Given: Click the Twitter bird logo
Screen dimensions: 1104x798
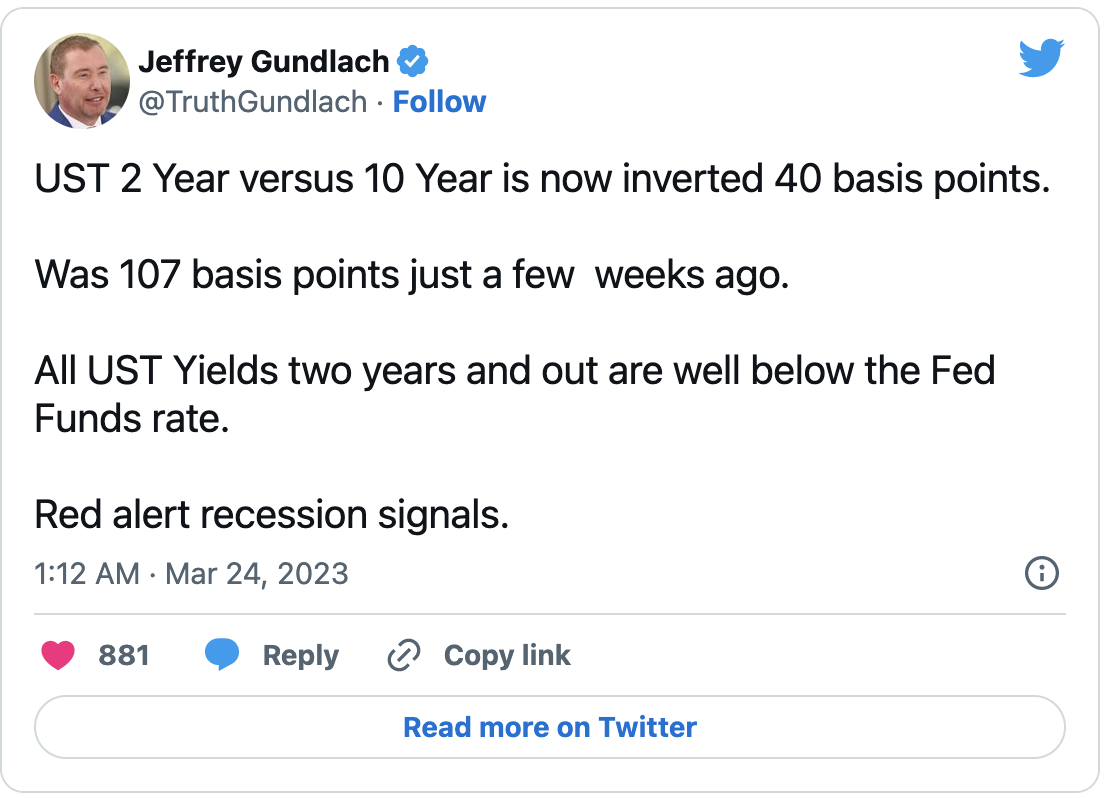Looking at the screenshot, I should [1043, 59].
